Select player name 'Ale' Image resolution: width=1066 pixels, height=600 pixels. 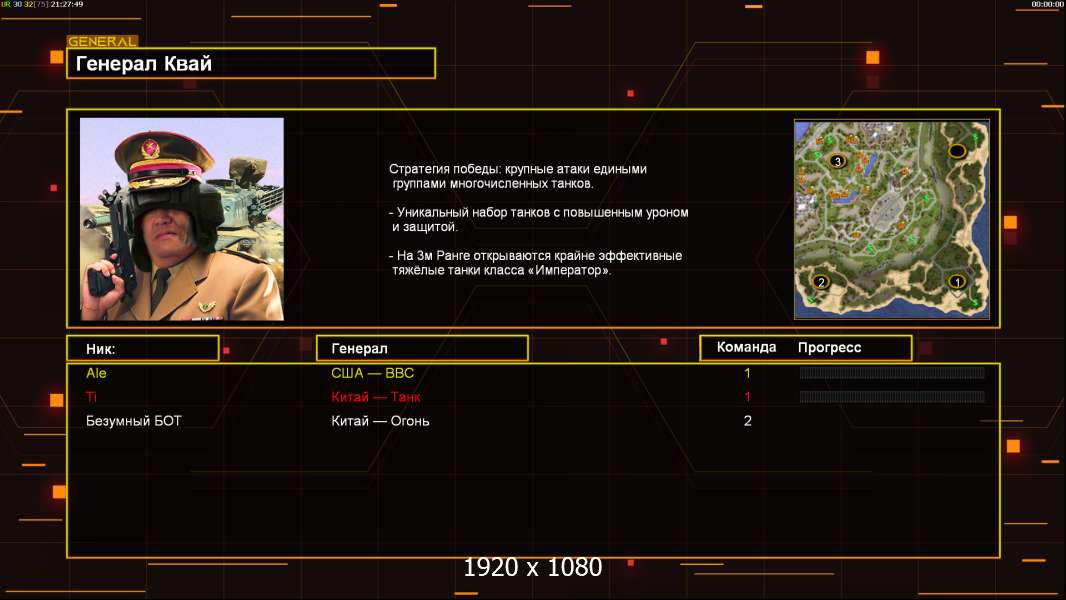(x=96, y=372)
